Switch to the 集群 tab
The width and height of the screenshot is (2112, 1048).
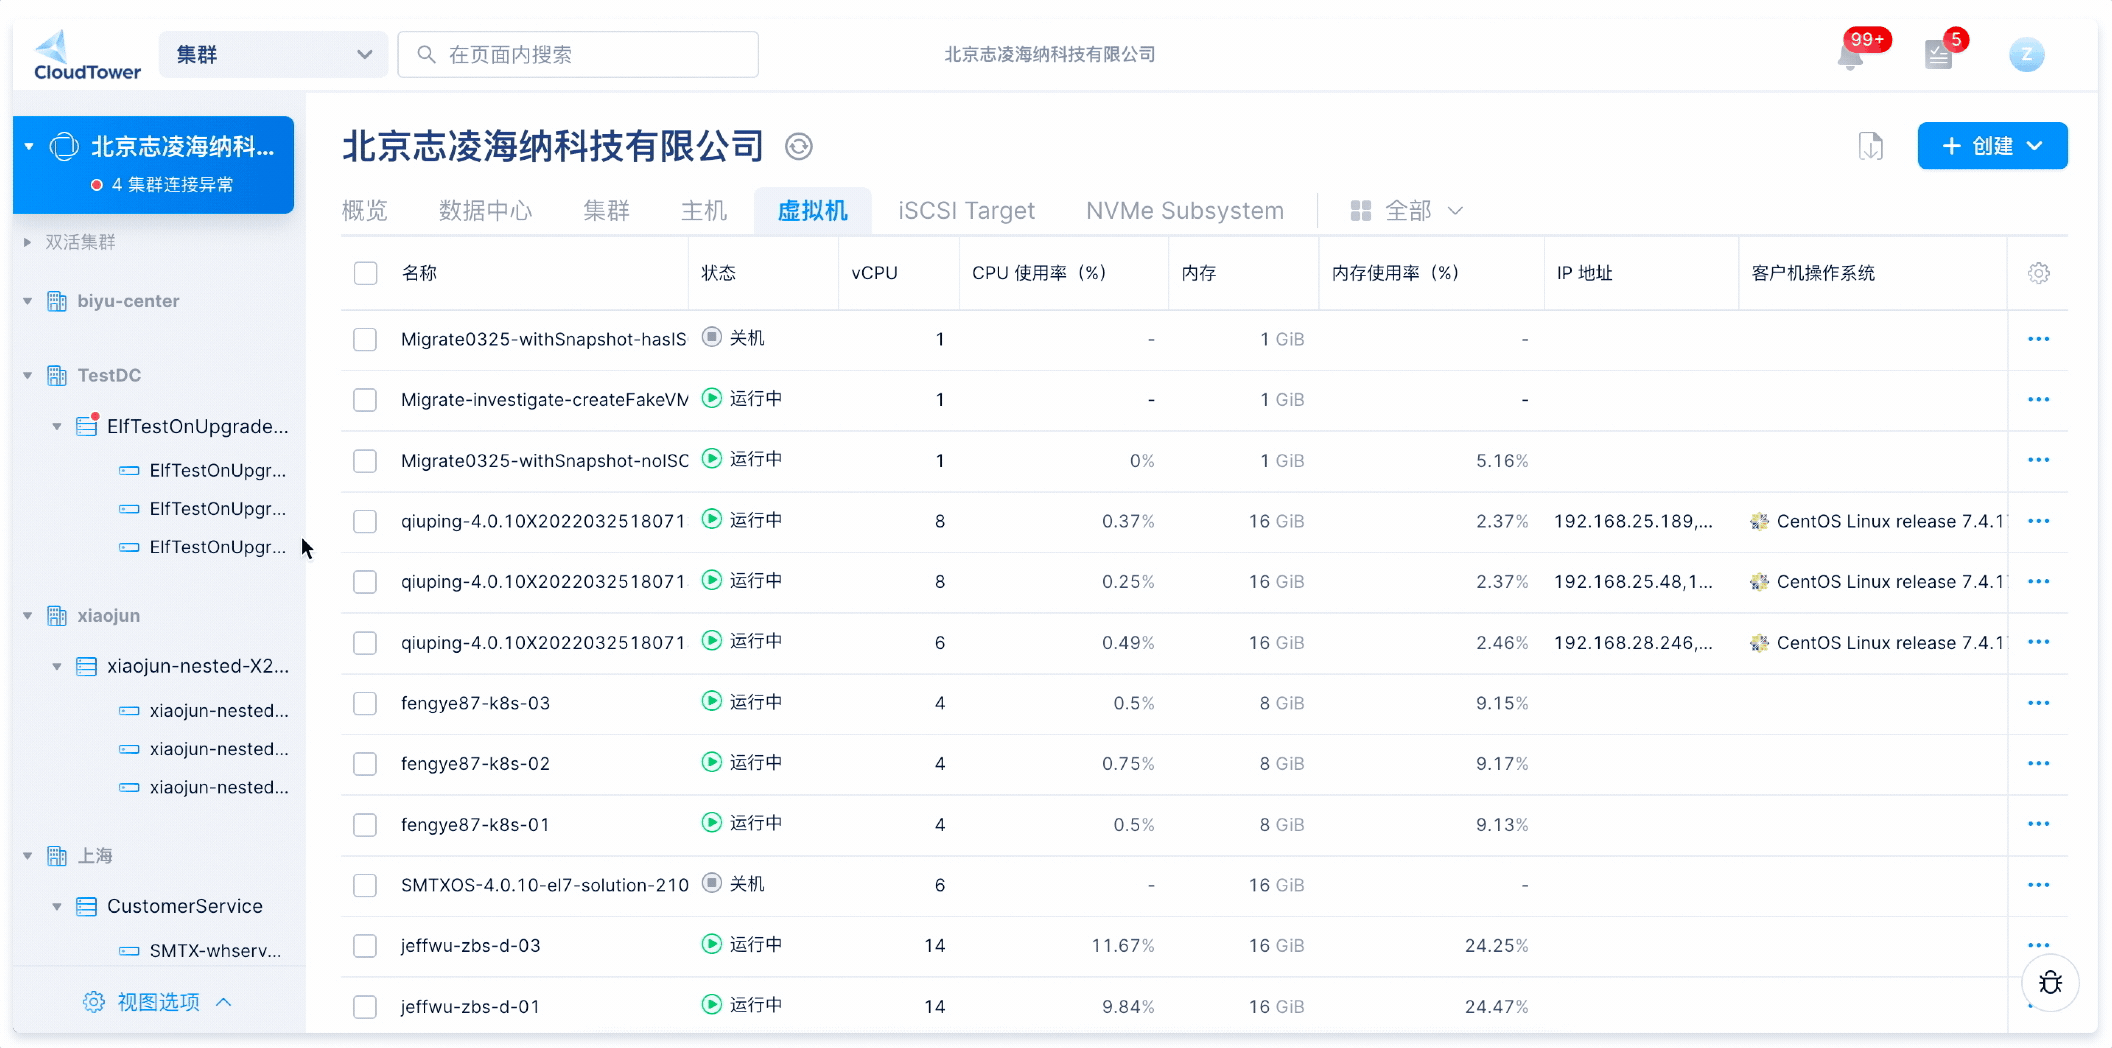[607, 210]
